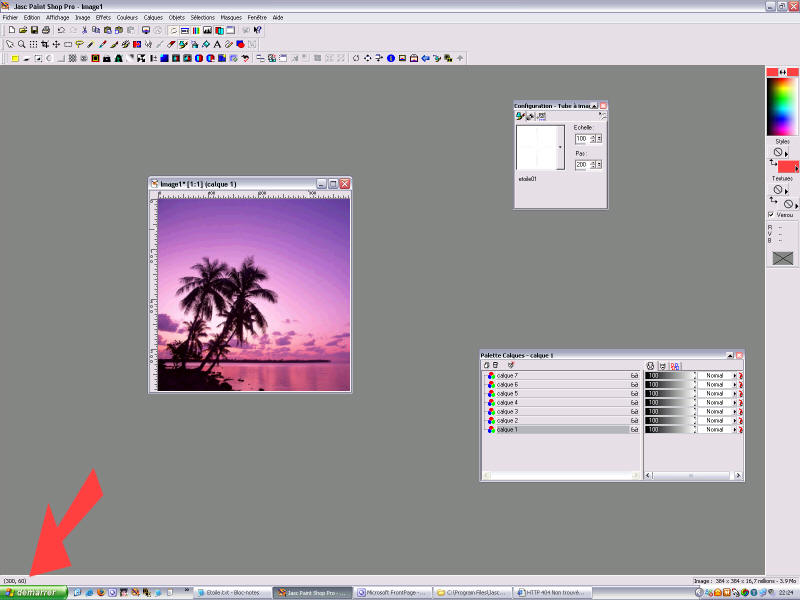This screenshot has width=800, height=600.
Task: Select the Preset Shapes tool
Action: 240,44
